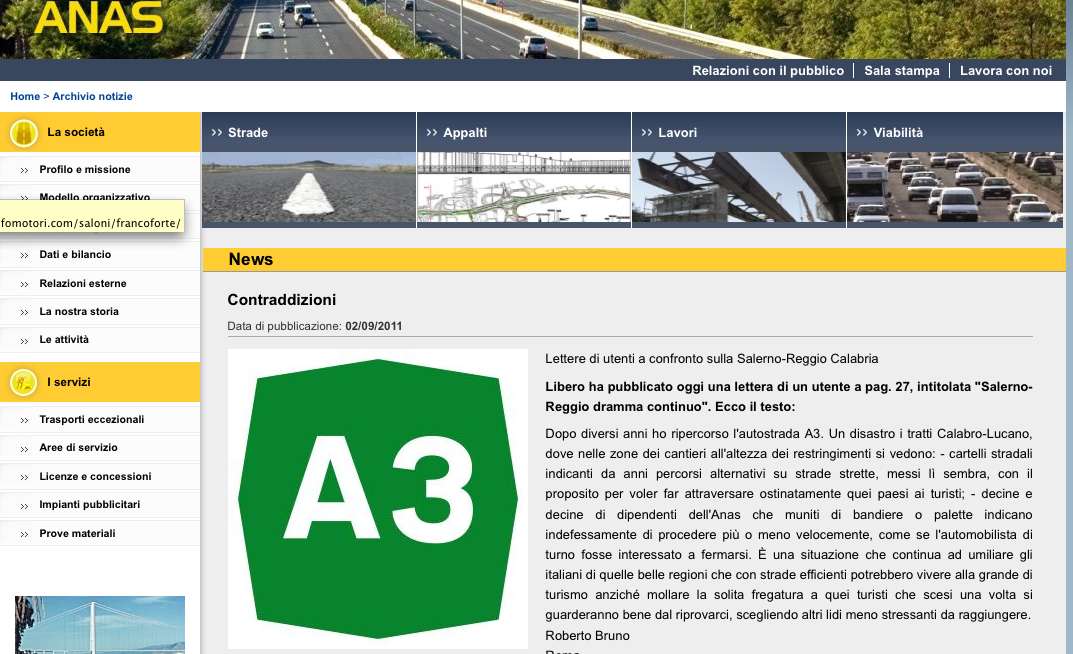Open Trasporti eccezionali page
Image resolution: width=1073 pixels, height=654 pixels.
click(92, 419)
